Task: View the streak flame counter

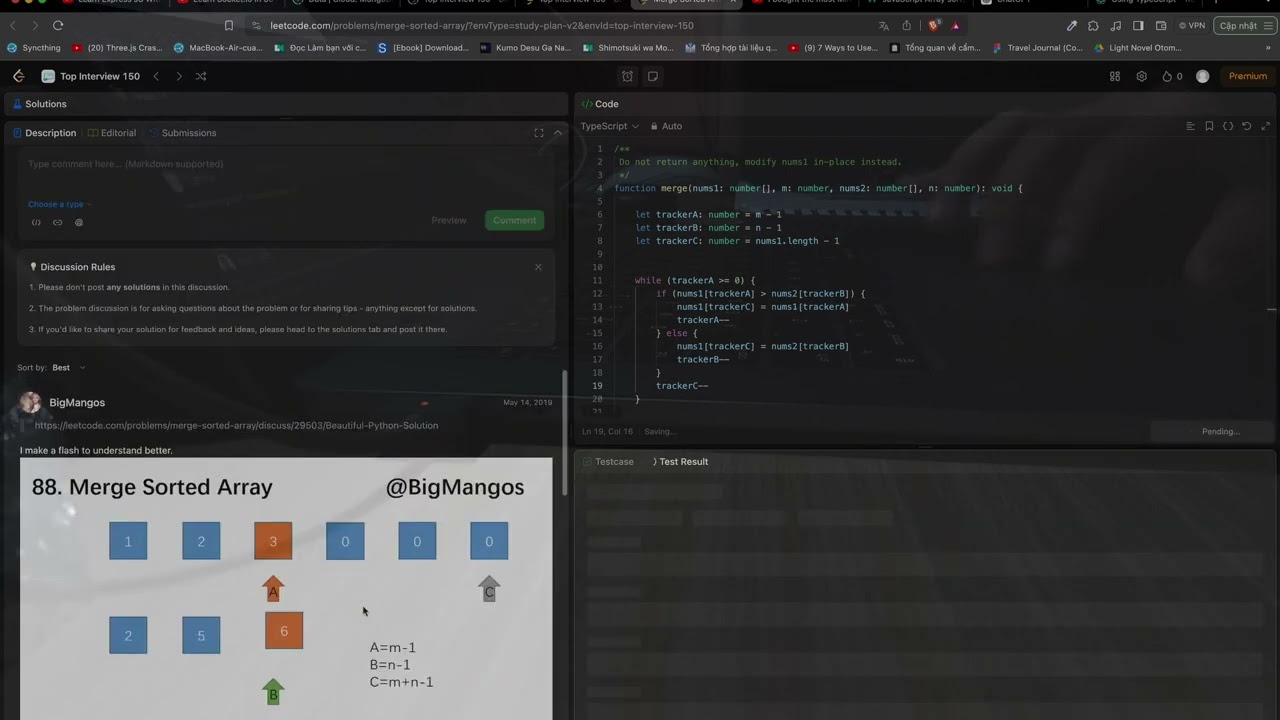Action: pos(1172,76)
